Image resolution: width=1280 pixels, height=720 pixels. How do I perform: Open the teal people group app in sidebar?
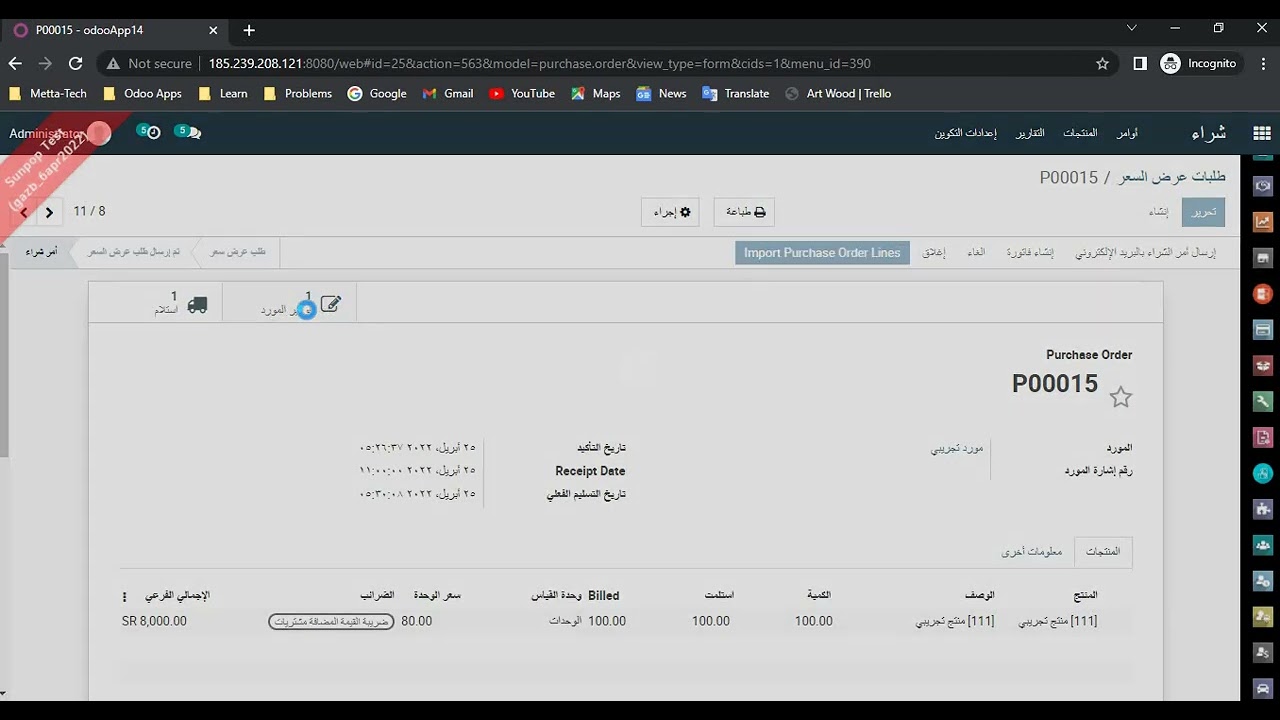pyautogui.click(x=1263, y=545)
